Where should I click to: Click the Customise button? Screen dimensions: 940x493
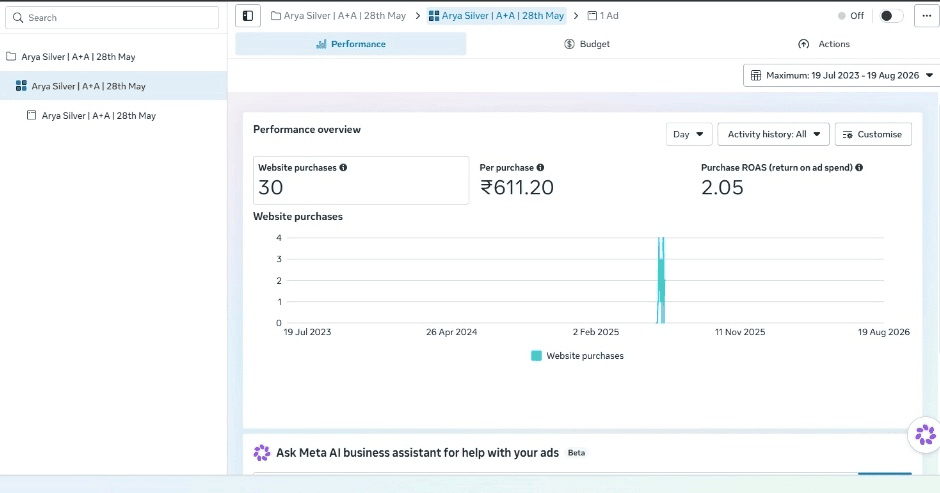click(873, 134)
